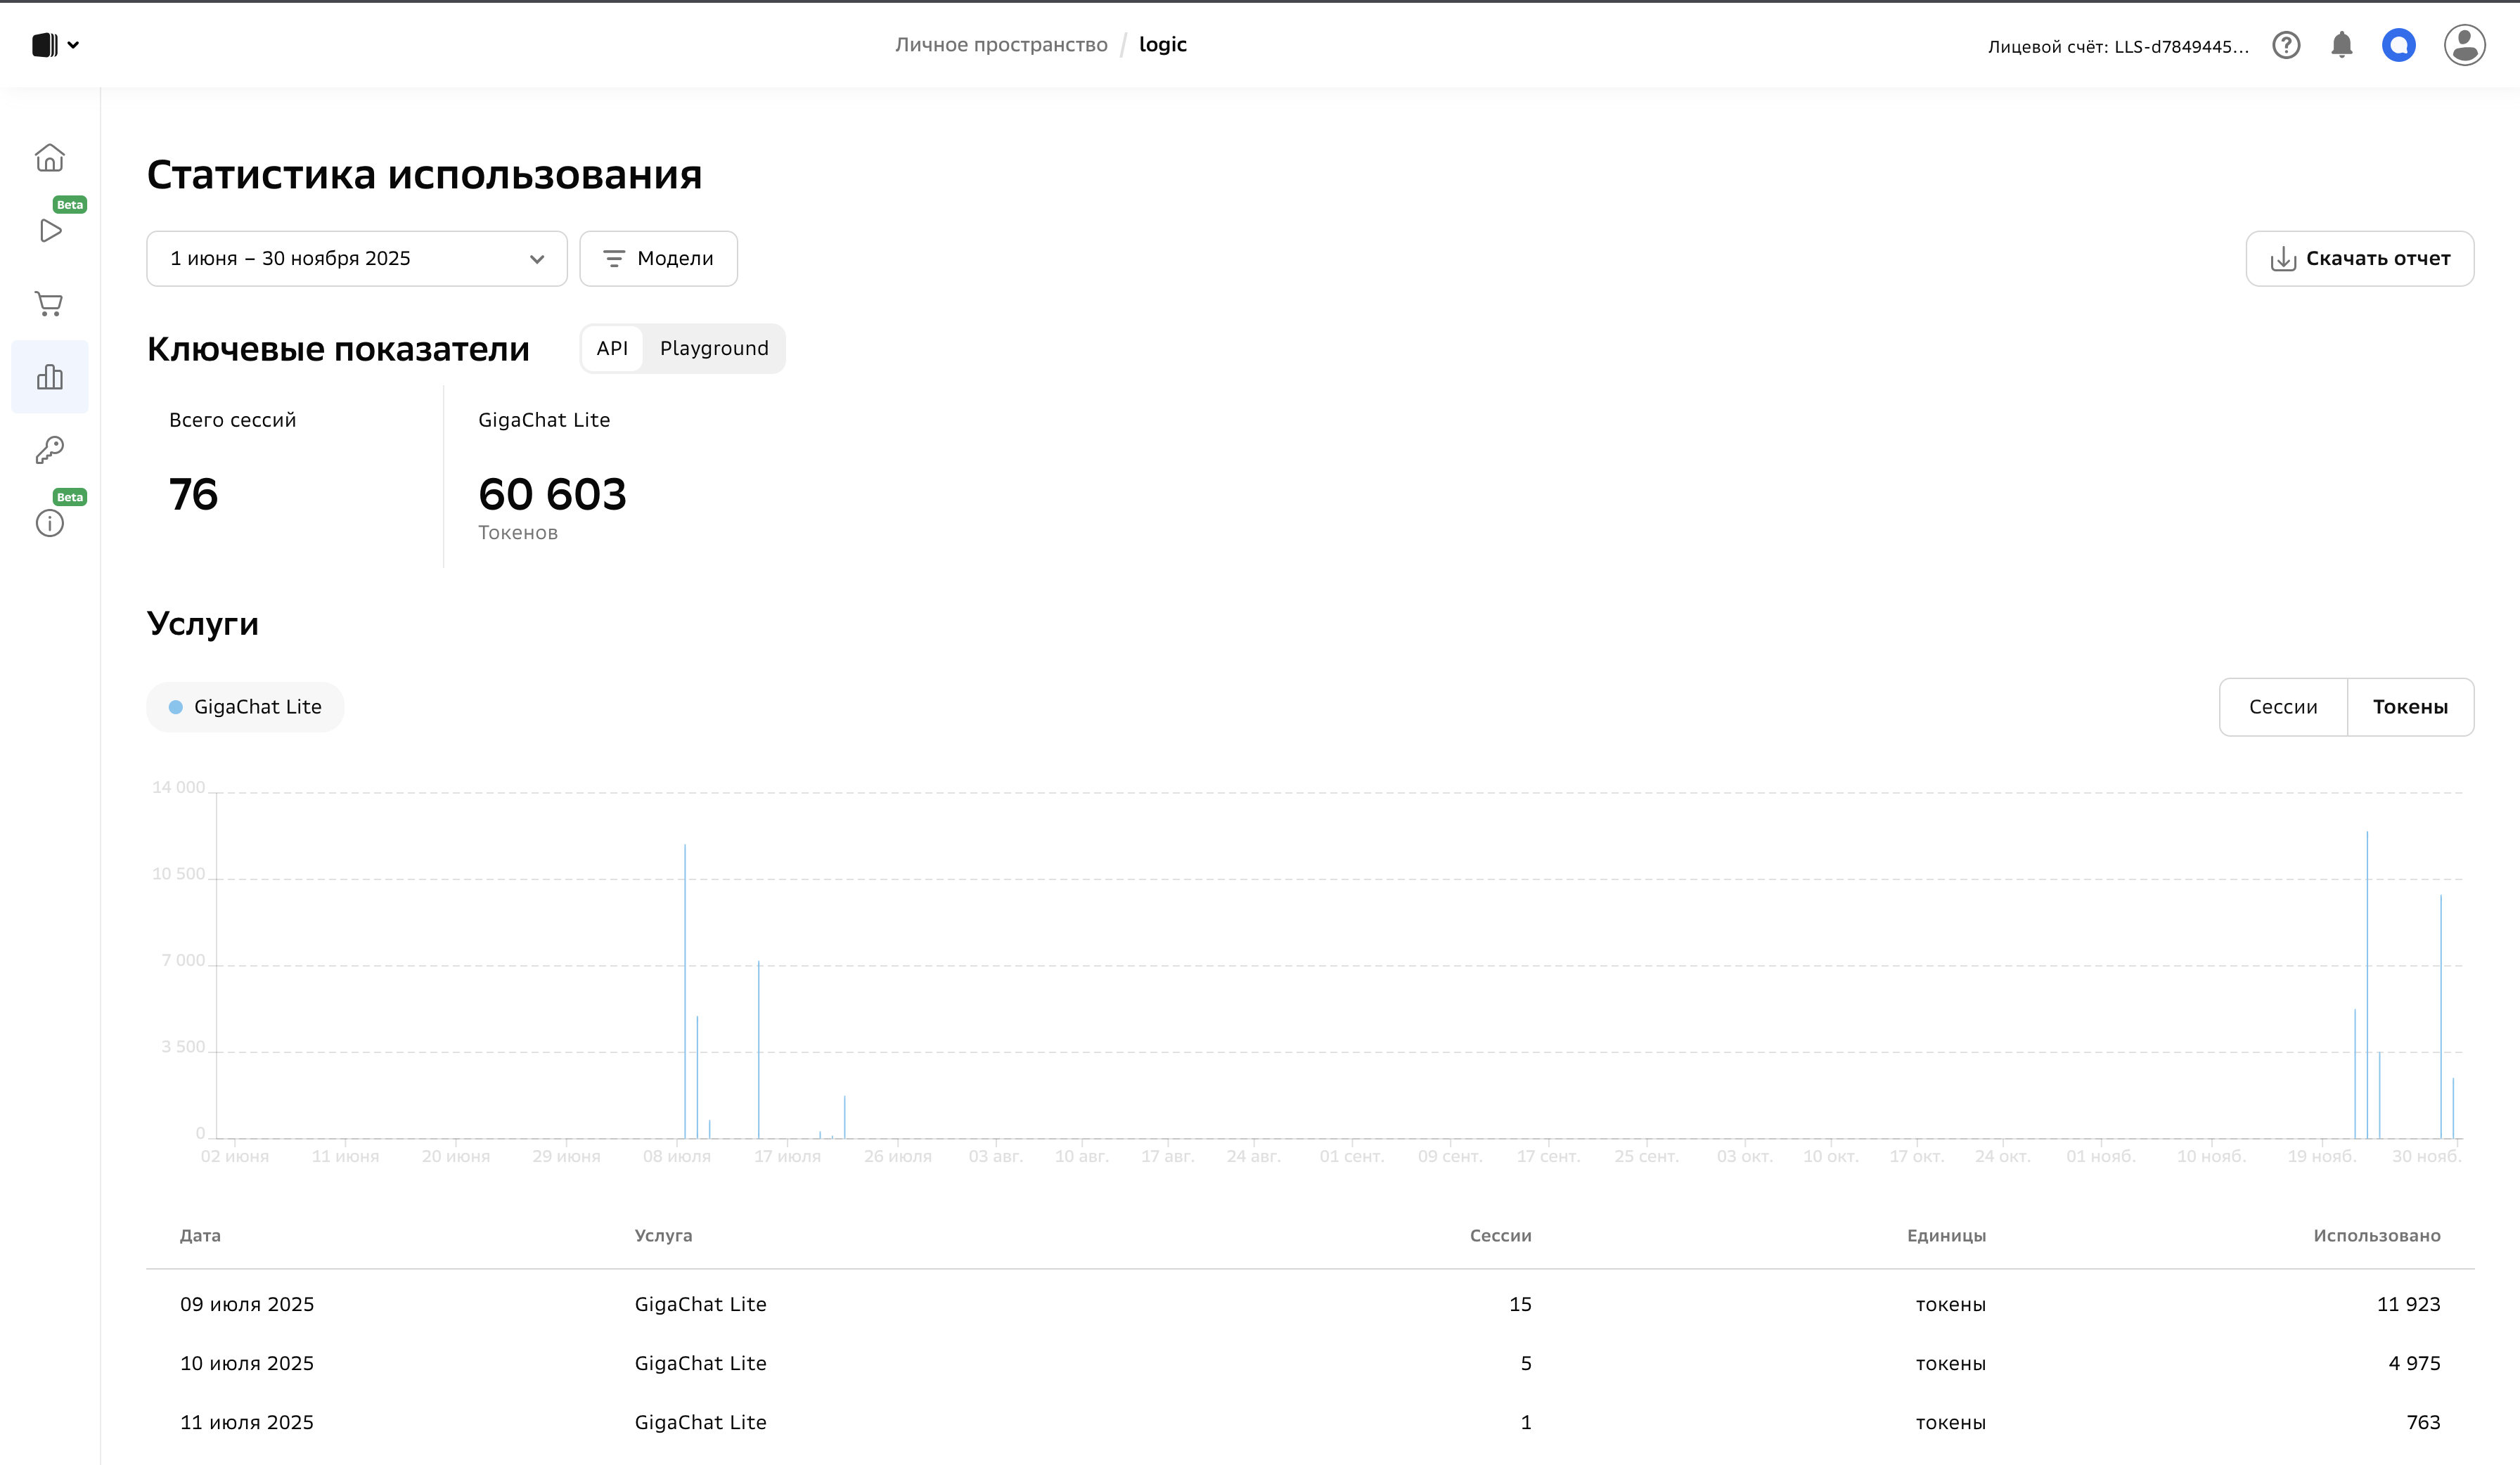Open the Модели filter
The image size is (2520, 1465).
click(x=658, y=258)
